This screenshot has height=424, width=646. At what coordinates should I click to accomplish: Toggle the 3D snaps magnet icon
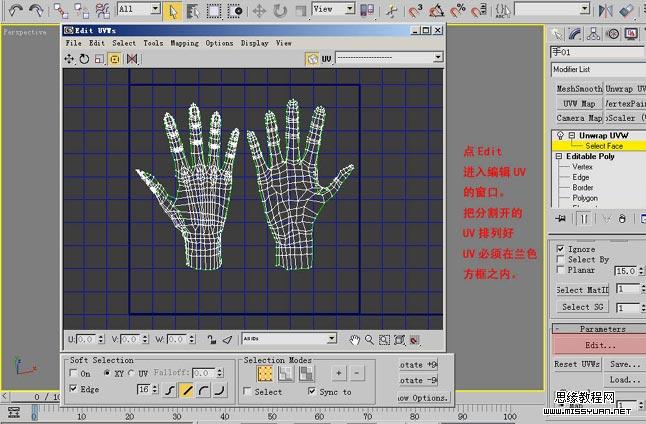415,10
